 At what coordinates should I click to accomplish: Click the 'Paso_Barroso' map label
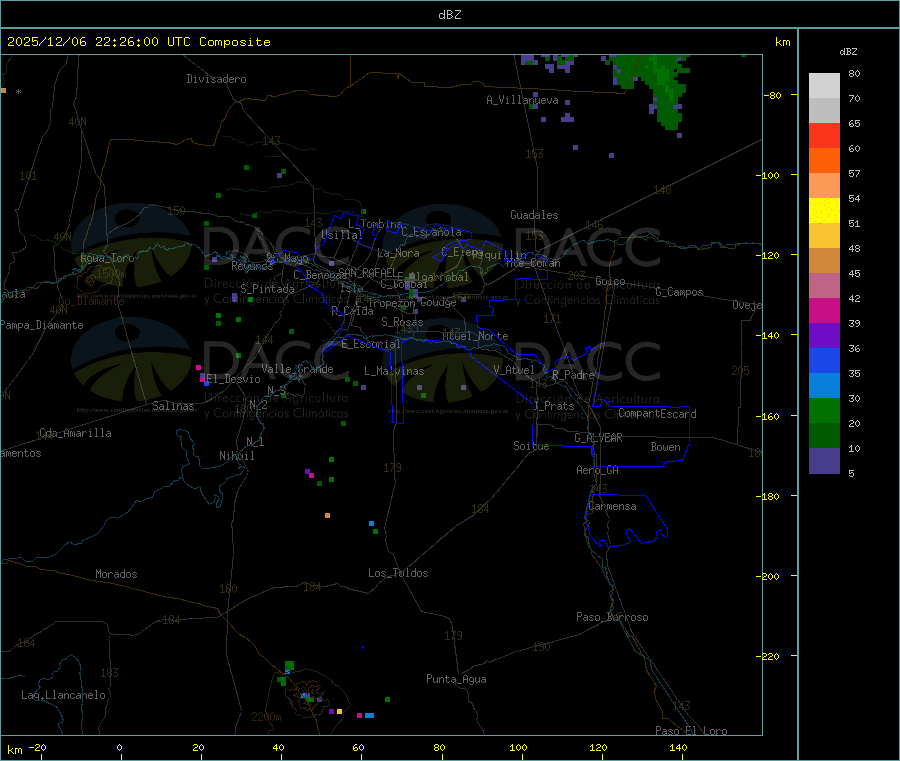click(x=612, y=617)
